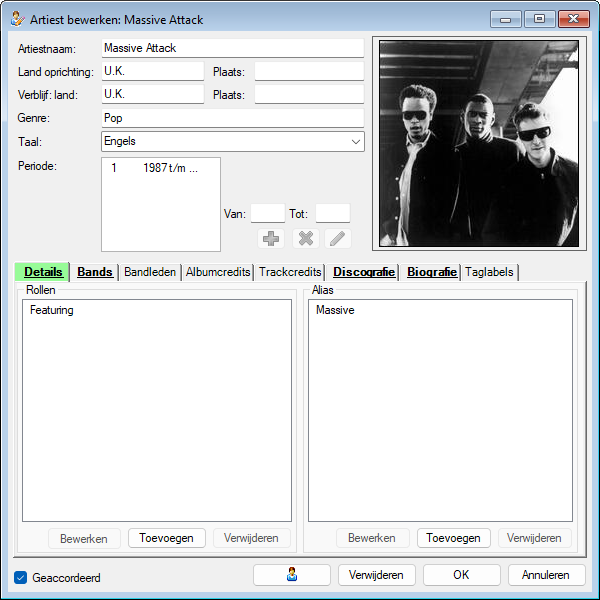
Task: Click the artist editor icon in title bar
Action: (18, 19)
